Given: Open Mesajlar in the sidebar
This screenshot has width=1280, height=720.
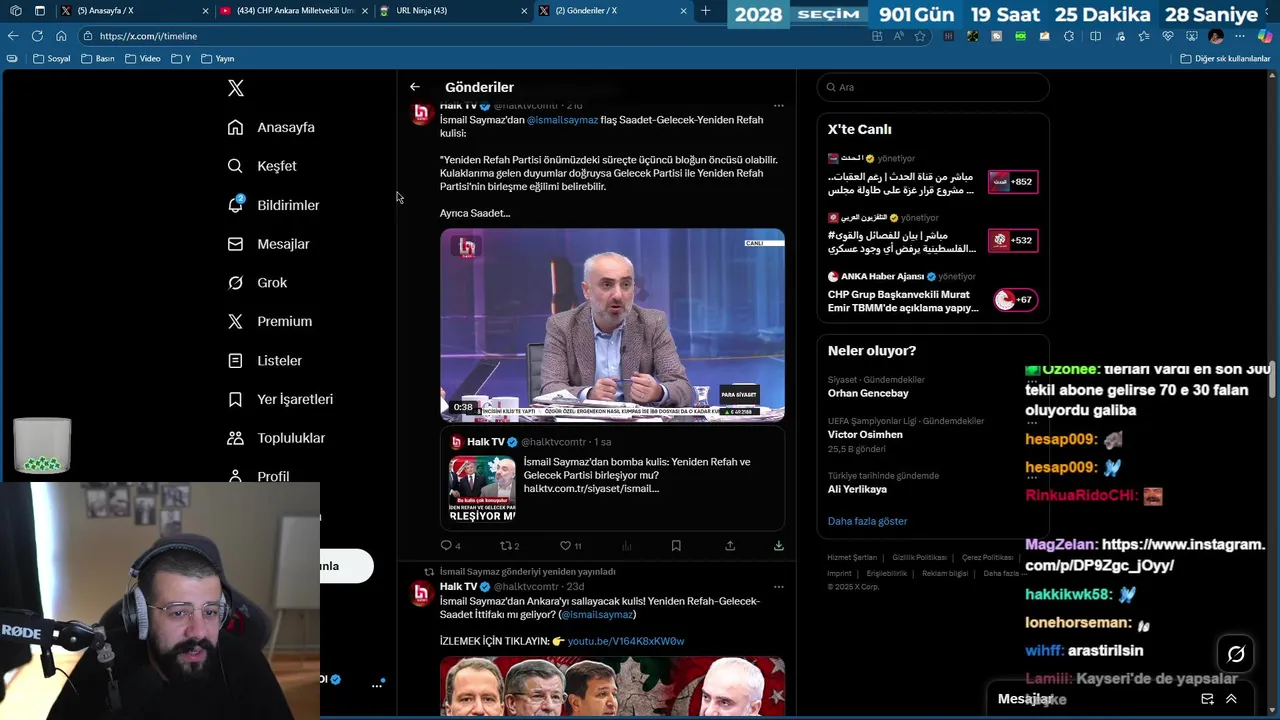Looking at the screenshot, I should (269, 244).
